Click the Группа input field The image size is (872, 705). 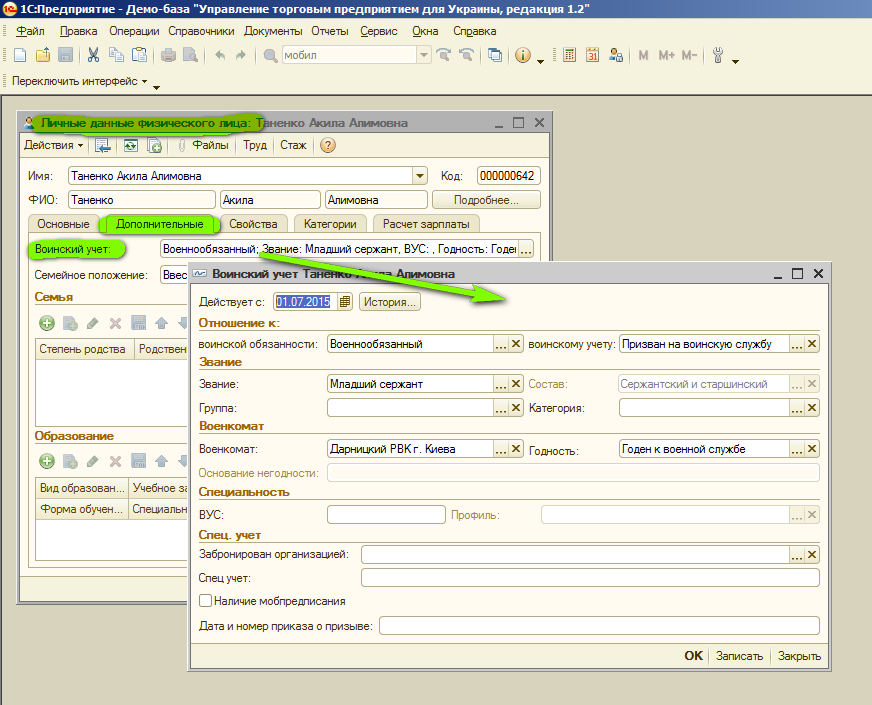(410, 408)
